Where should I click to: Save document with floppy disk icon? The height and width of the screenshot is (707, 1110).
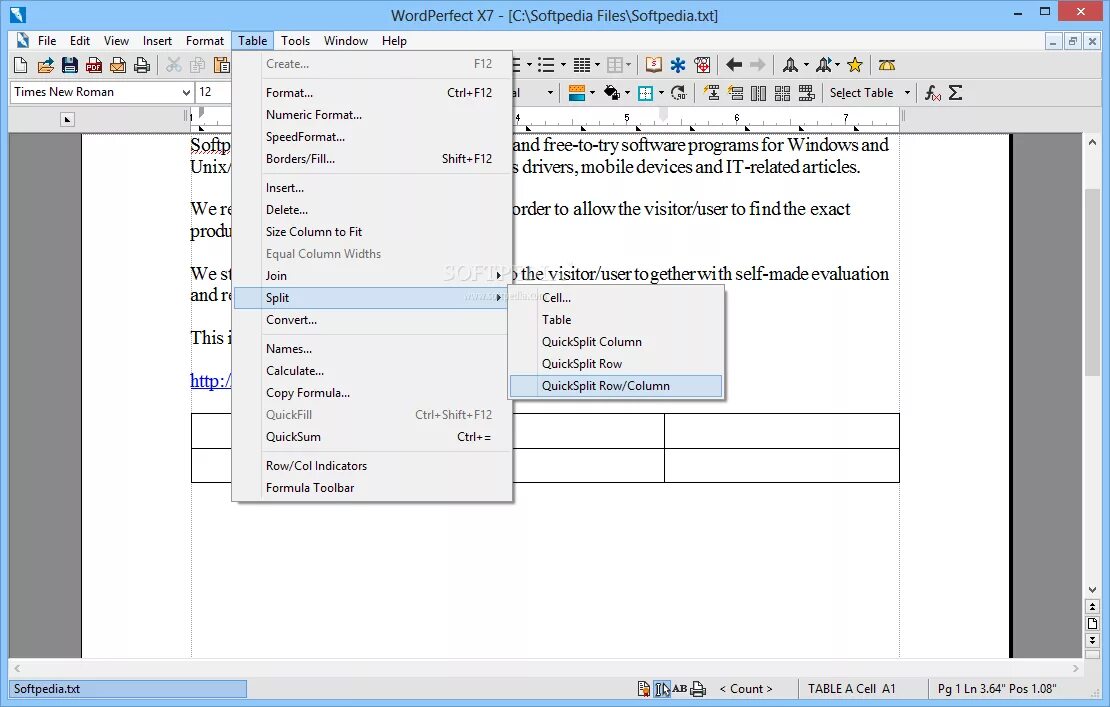pyautogui.click(x=69, y=65)
